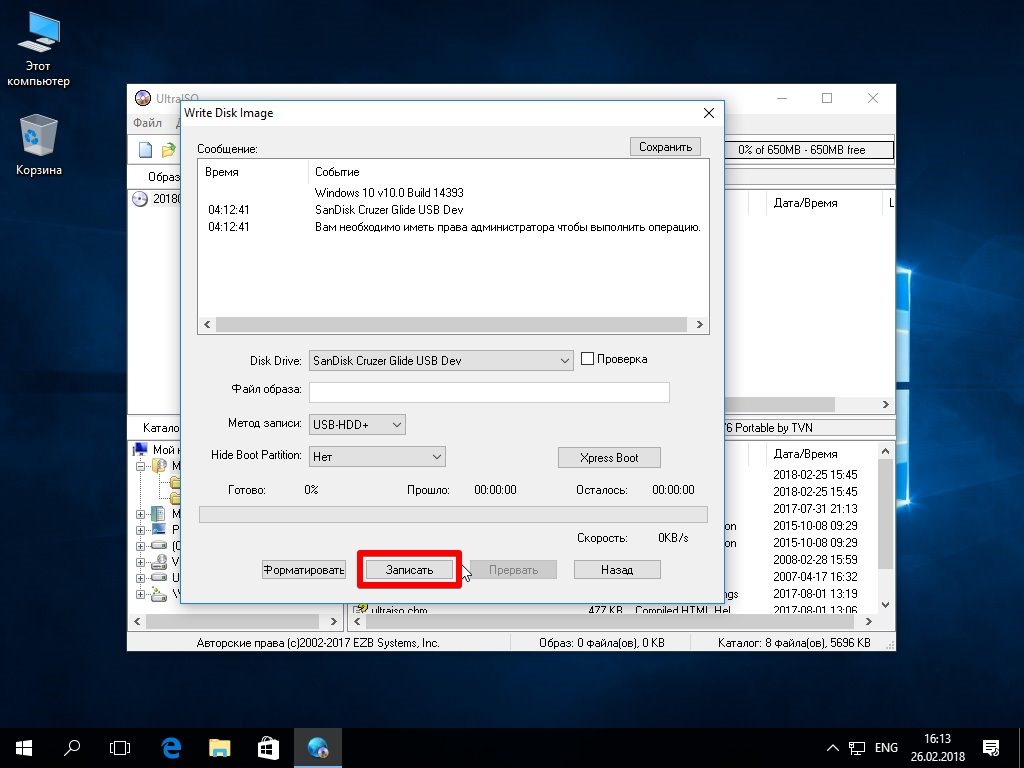The width and height of the screenshot is (1024, 768).
Task: Click the upper file pane's right scroll arrow
Action: click(886, 404)
